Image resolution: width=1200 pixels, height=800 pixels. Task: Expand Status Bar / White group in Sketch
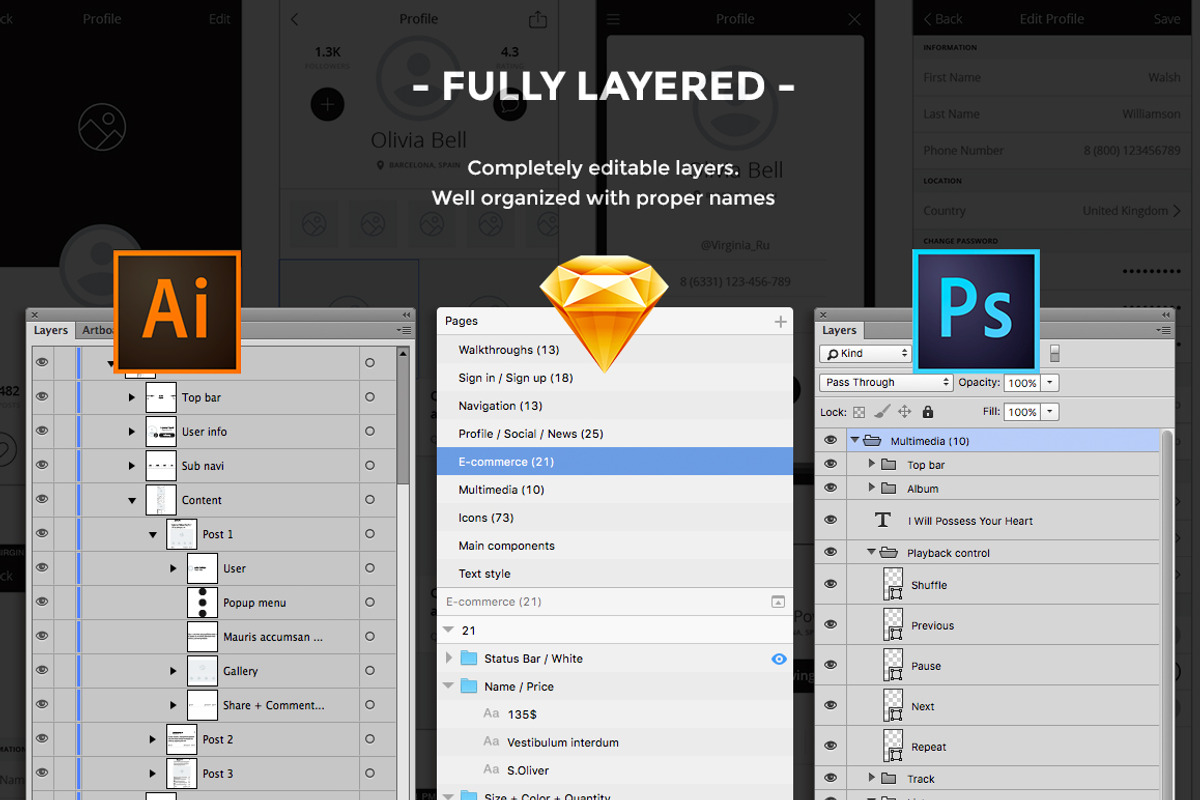(x=449, y=658)
